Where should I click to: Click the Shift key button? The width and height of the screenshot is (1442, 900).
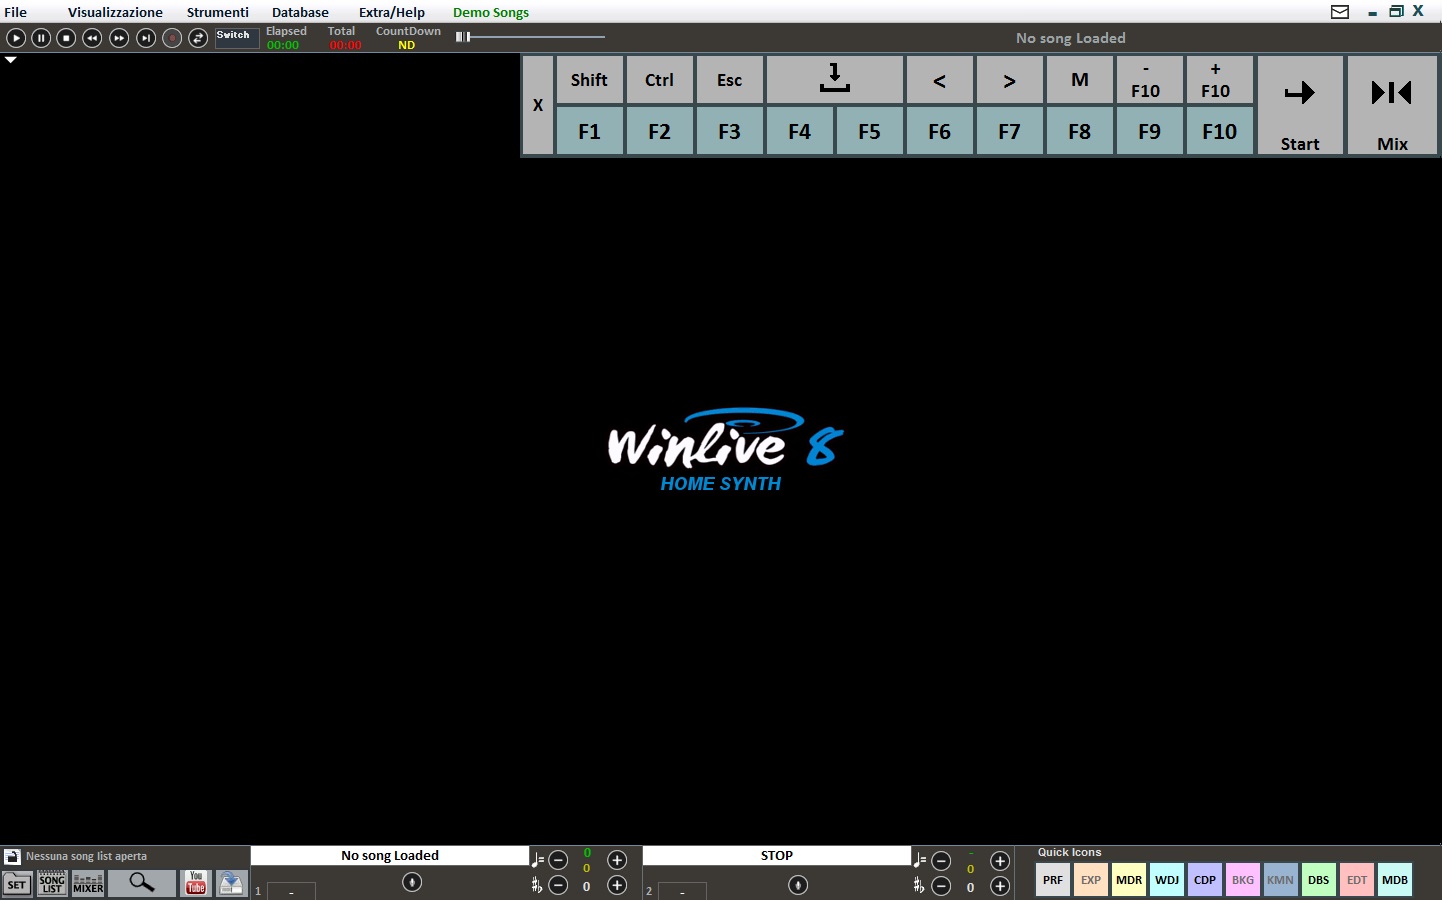tap(589, 80)
